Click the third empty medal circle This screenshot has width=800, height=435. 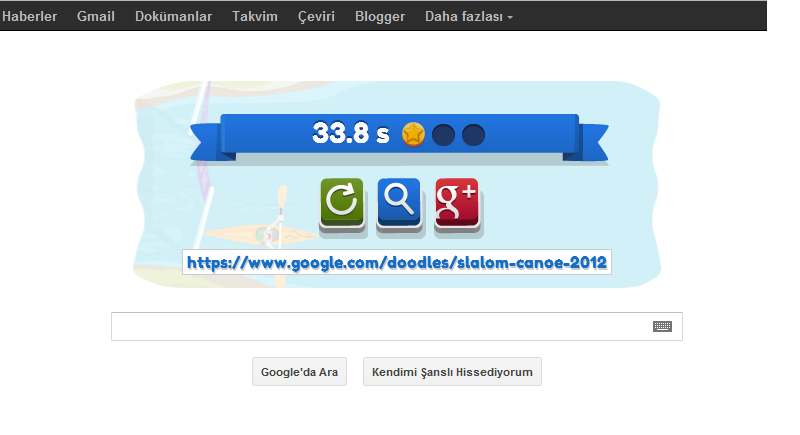click(473, 135)
